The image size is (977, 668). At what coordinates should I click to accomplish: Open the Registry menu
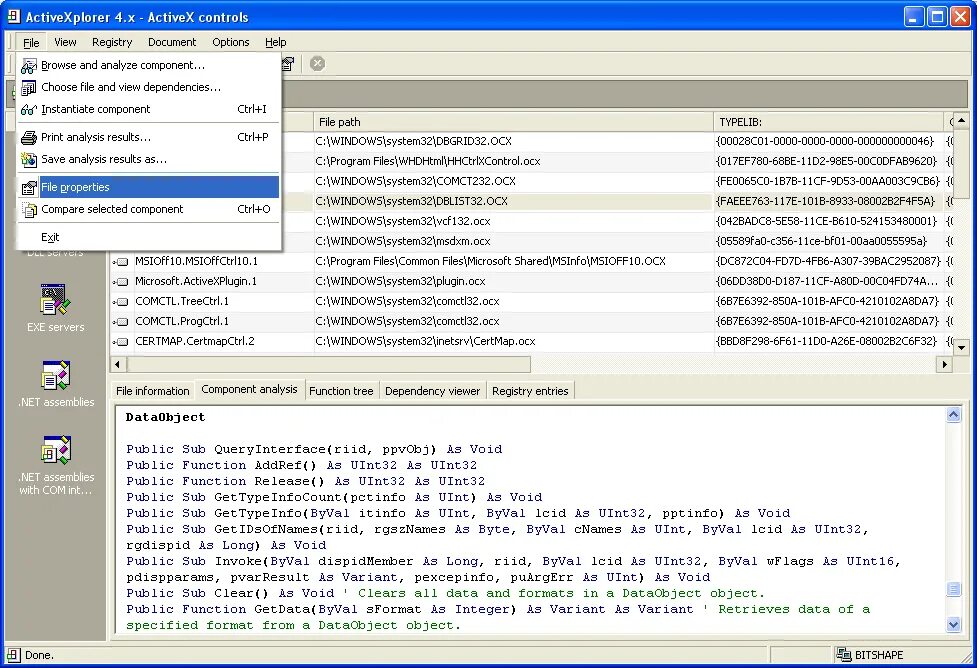point(112,42)
